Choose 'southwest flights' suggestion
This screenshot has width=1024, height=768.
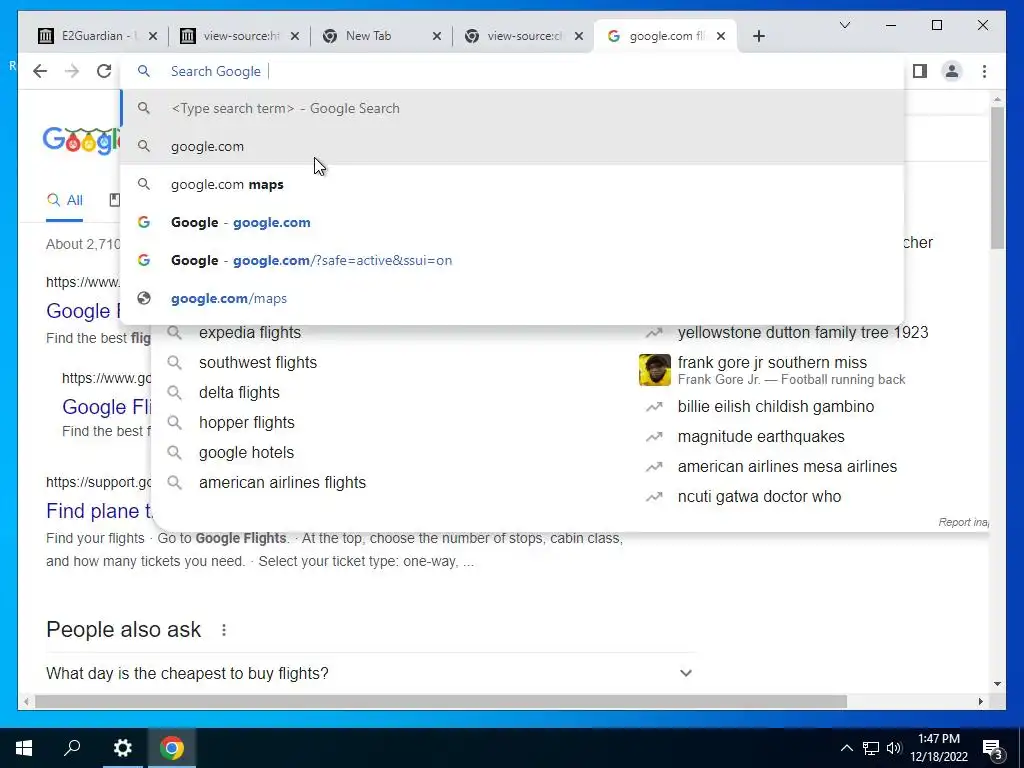pos(258,362)
